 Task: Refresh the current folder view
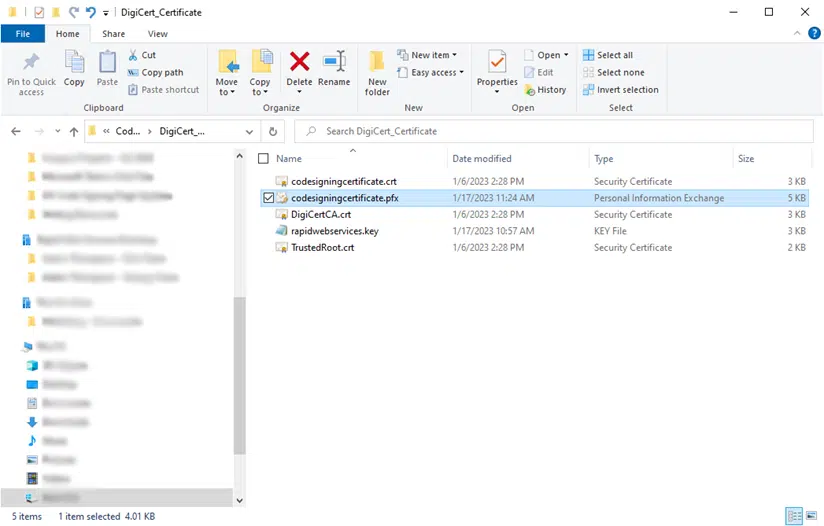(x=273, y=131)
